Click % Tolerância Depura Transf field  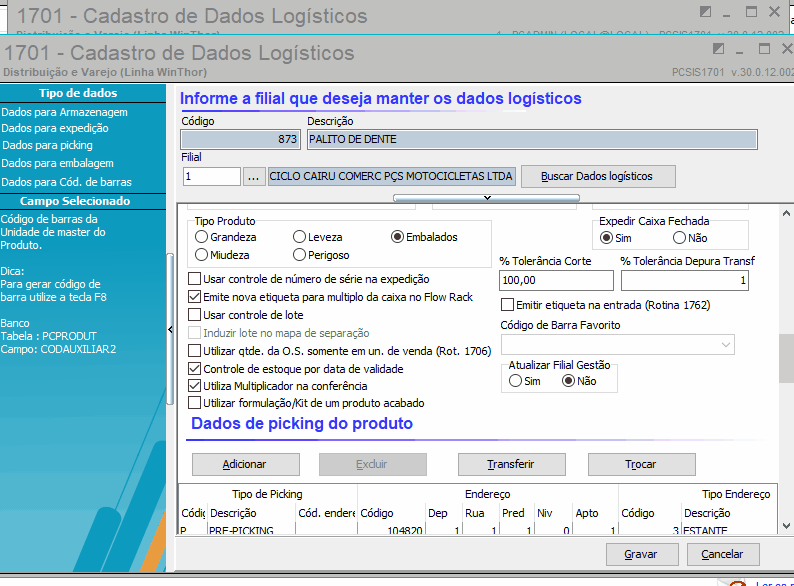pyautogui.click(x=685, y=280)
